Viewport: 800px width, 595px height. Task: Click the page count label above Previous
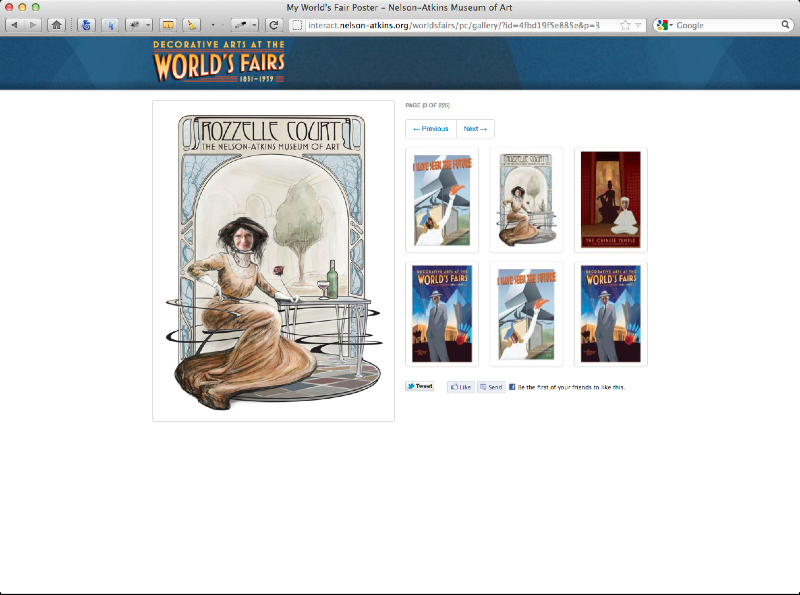pos(428,105)
